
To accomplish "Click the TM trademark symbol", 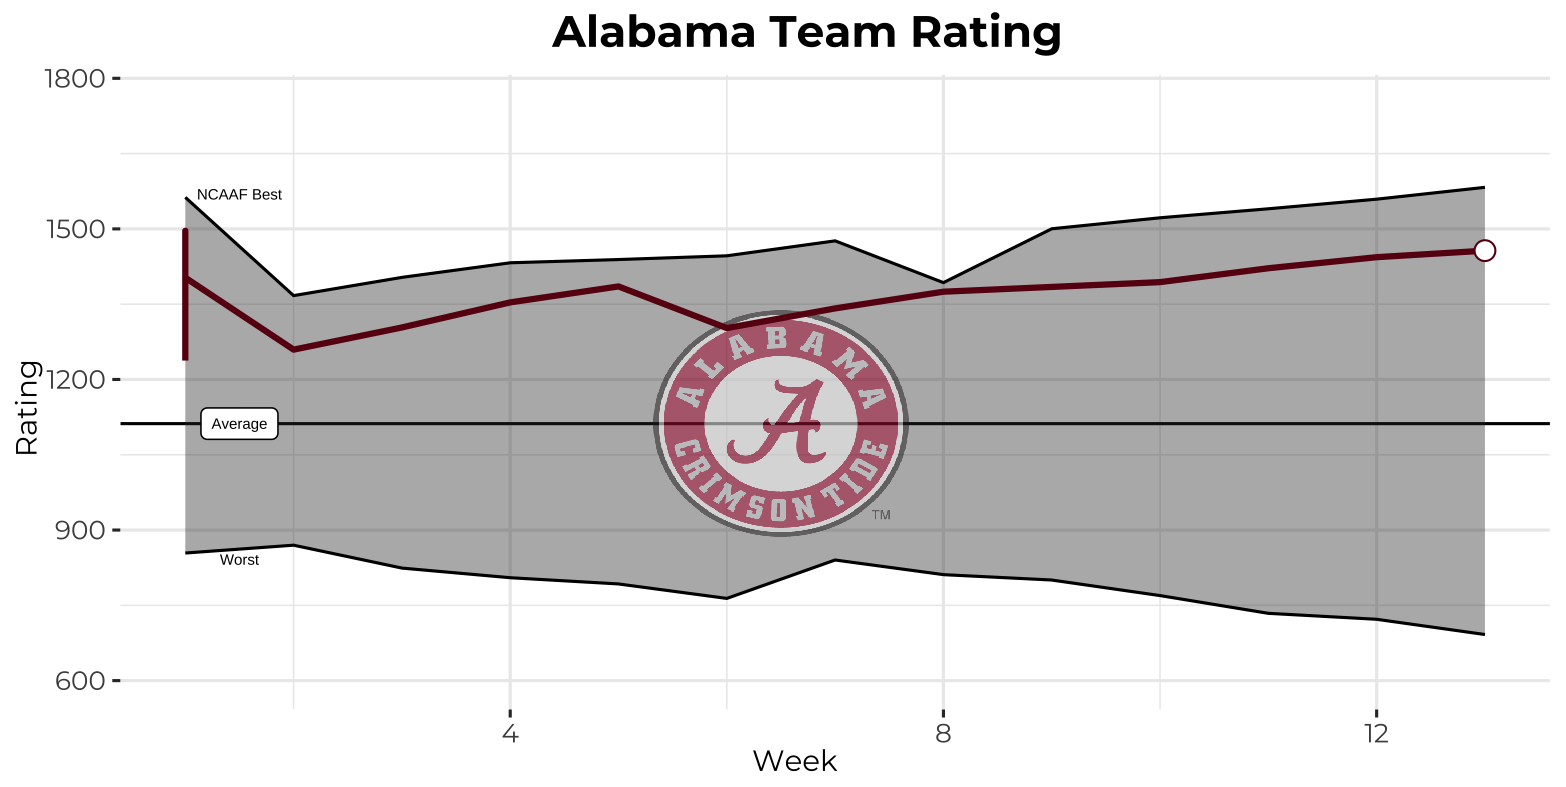I will pyautogui.click(x=881, y=516).
